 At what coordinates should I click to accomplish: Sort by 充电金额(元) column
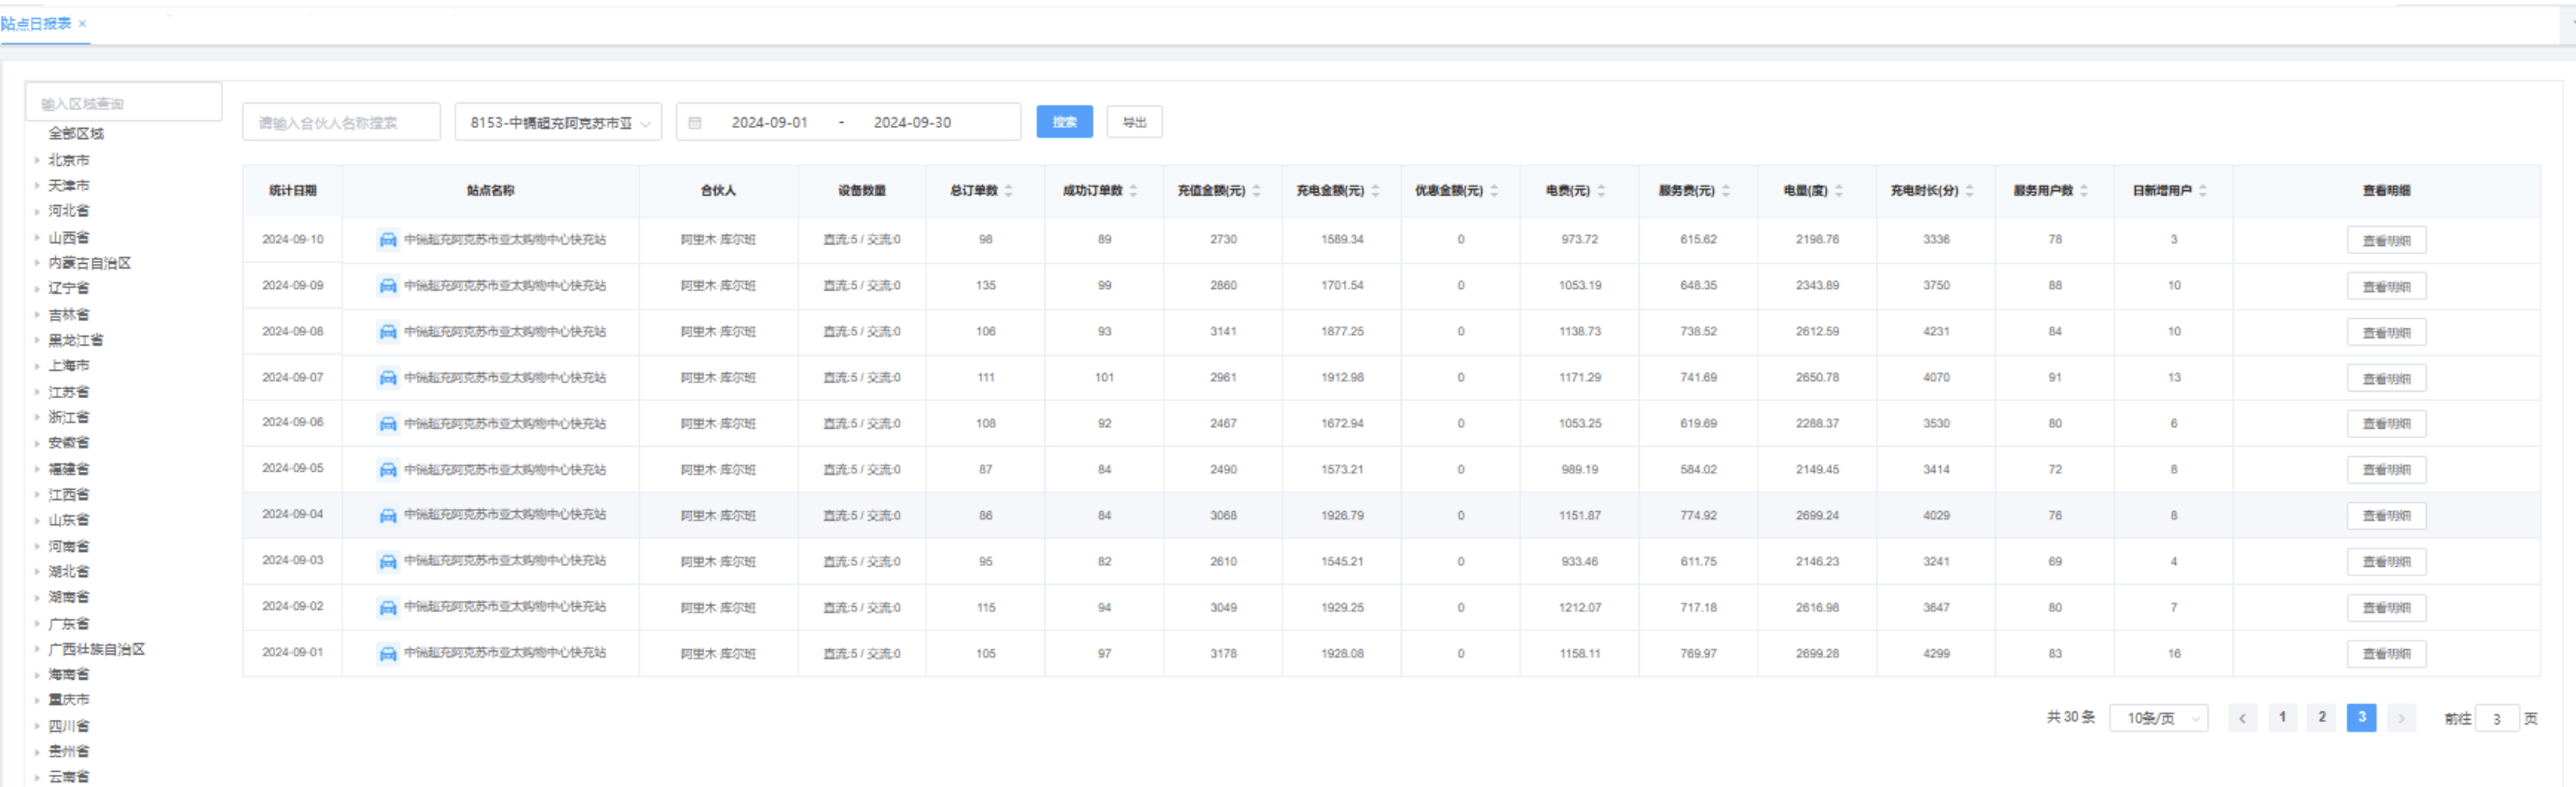(1375, 191)
